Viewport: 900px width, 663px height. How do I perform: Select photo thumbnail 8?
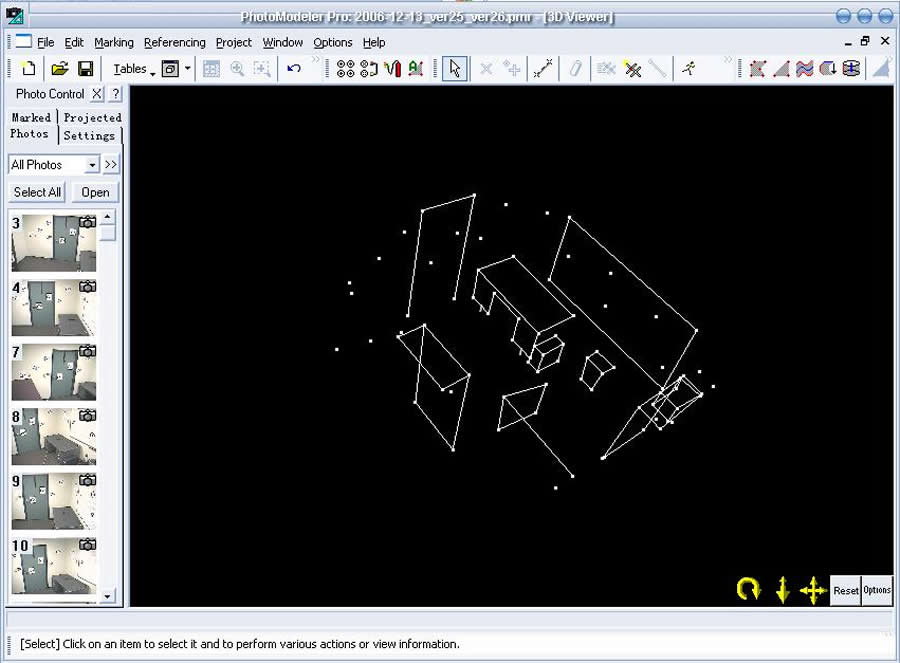[x=54, y=437]
